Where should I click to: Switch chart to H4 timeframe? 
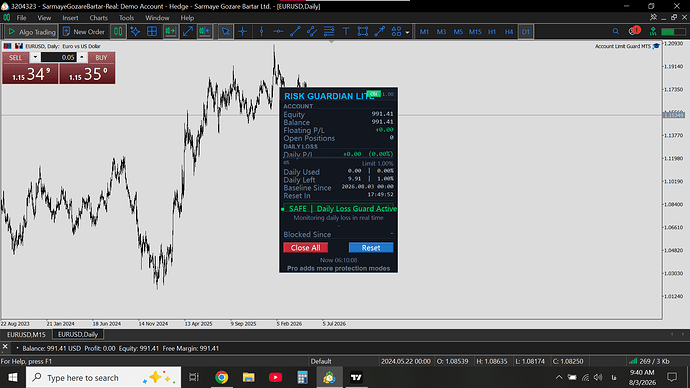tap(509, 32)
